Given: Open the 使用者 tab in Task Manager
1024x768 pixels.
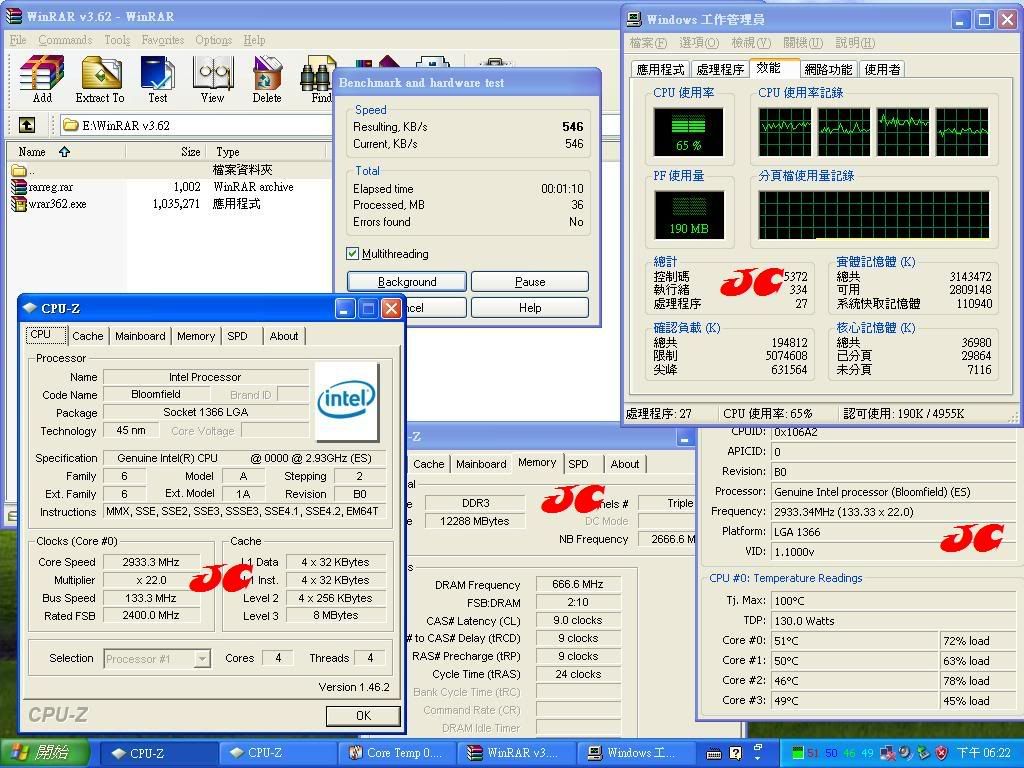Looking at the screenshot, I should click(x=882, y=69).
